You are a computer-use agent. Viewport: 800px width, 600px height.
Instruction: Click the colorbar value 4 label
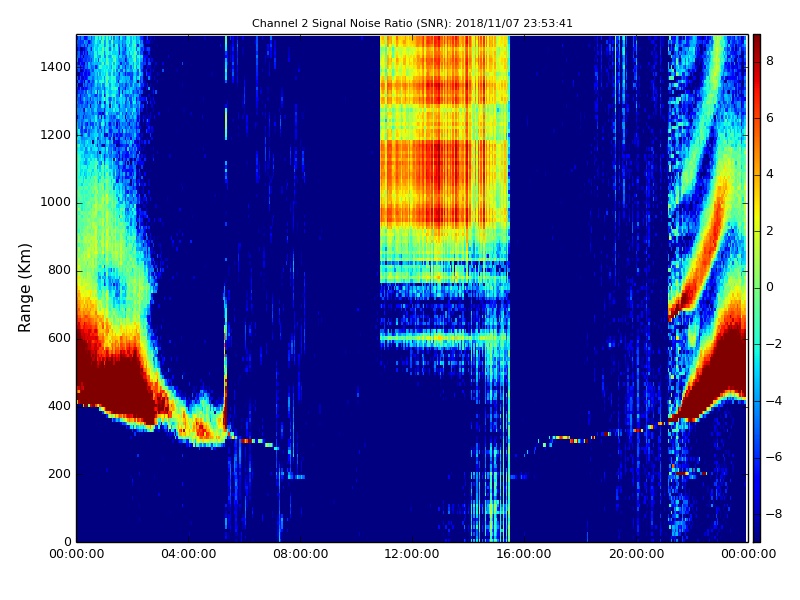click(x=770, y=174)
